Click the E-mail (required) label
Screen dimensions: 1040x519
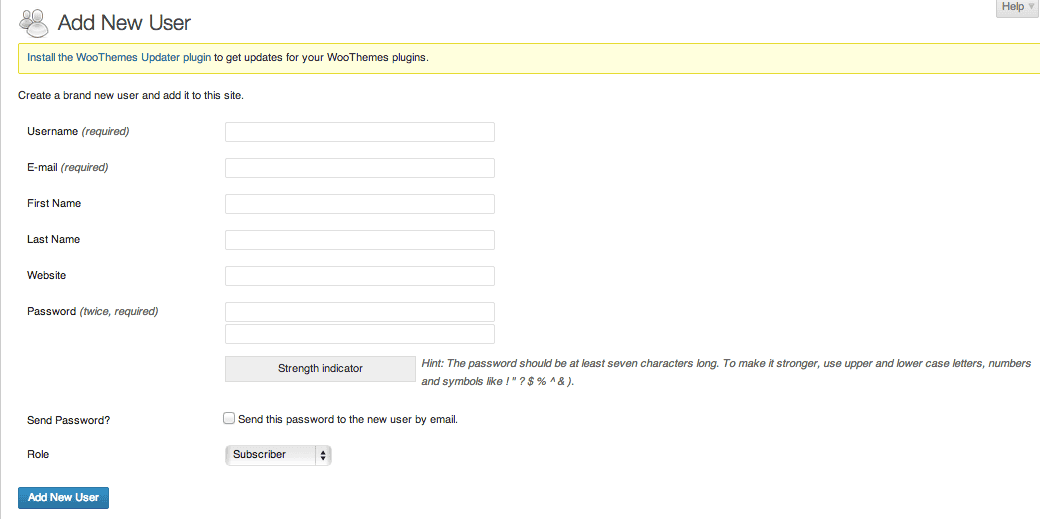click(67, 168)
